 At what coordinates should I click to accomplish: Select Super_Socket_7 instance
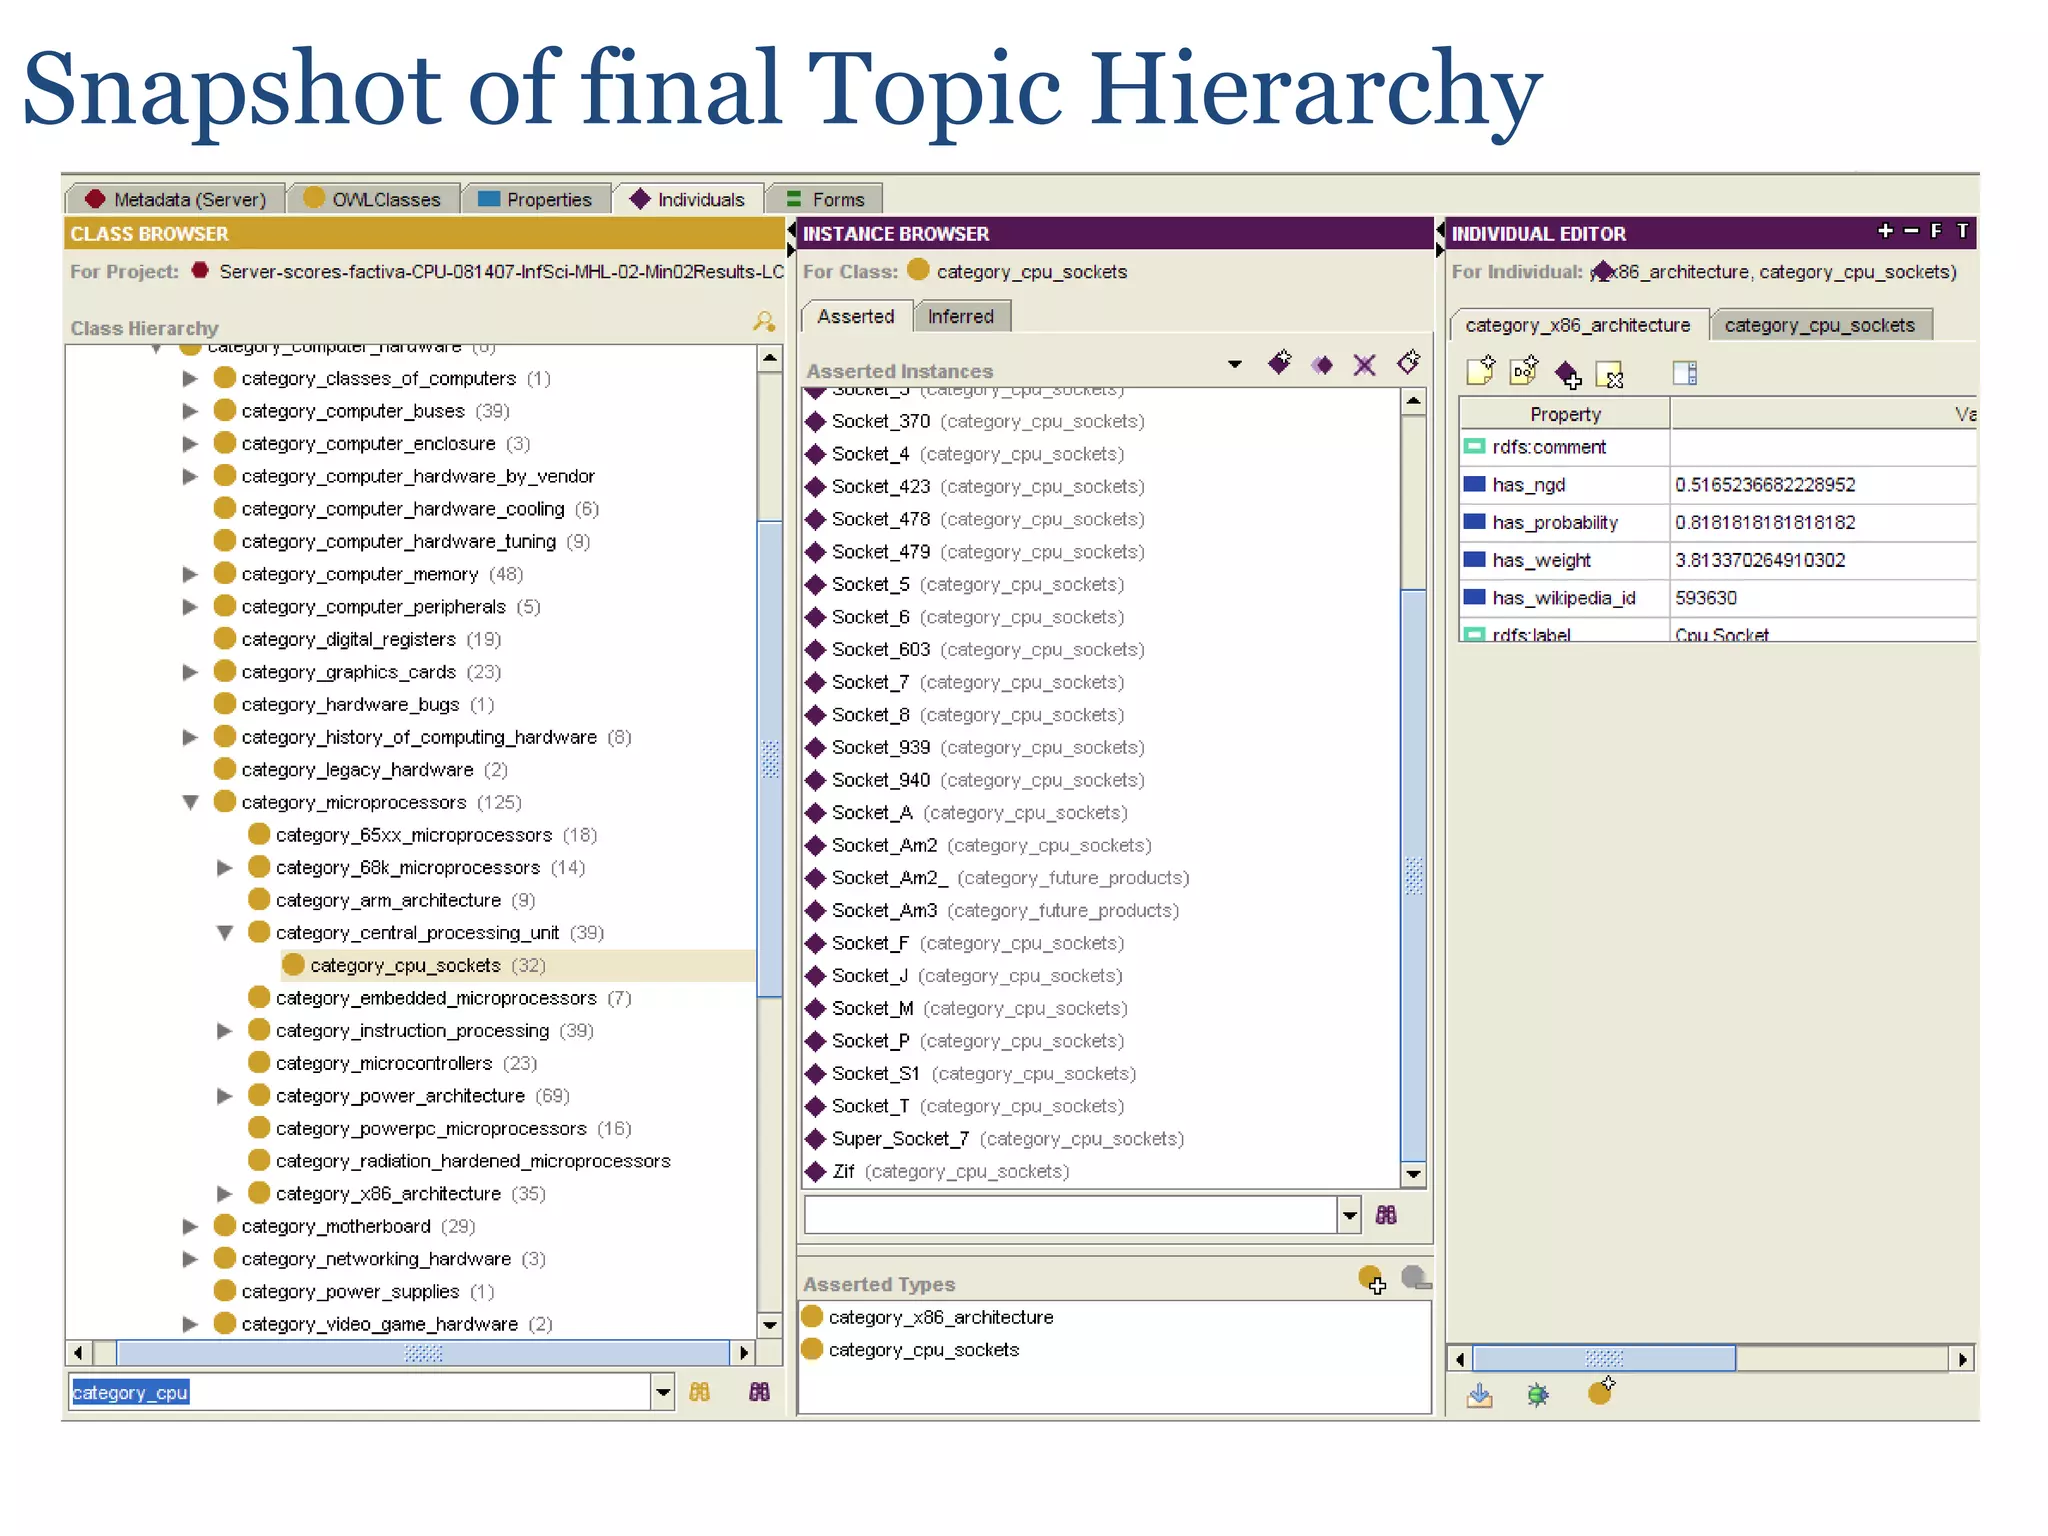point(900,1139)
